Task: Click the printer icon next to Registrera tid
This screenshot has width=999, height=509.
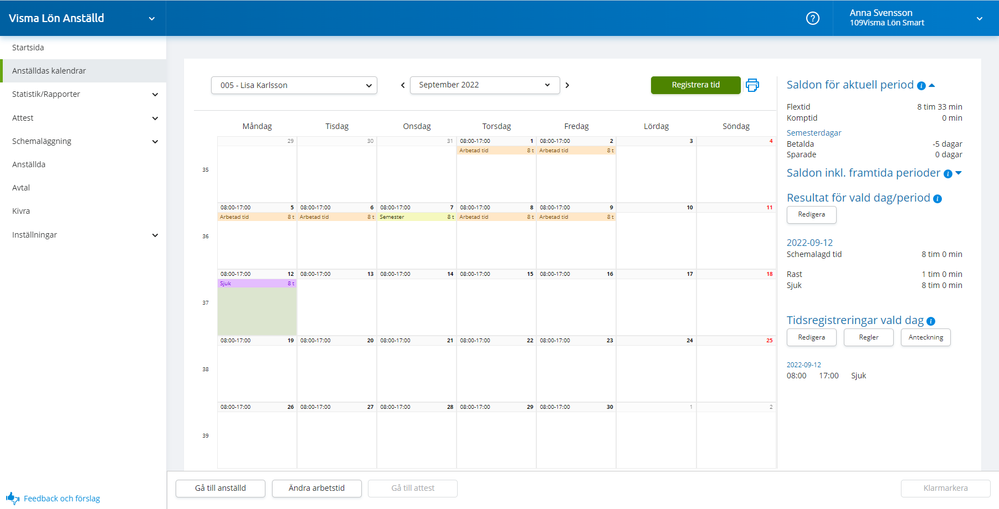Action: tap(752, 85)
